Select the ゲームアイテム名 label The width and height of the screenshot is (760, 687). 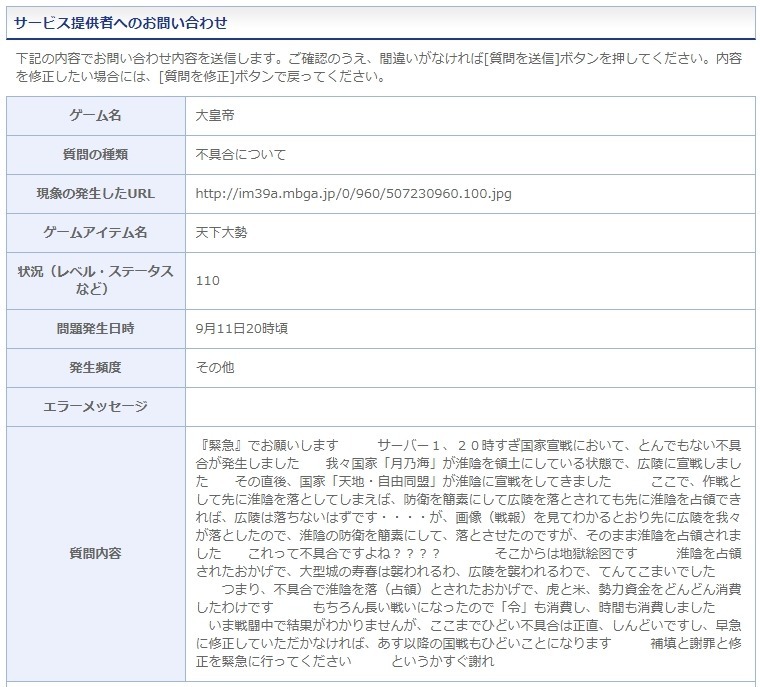click(x=95, y=232)
